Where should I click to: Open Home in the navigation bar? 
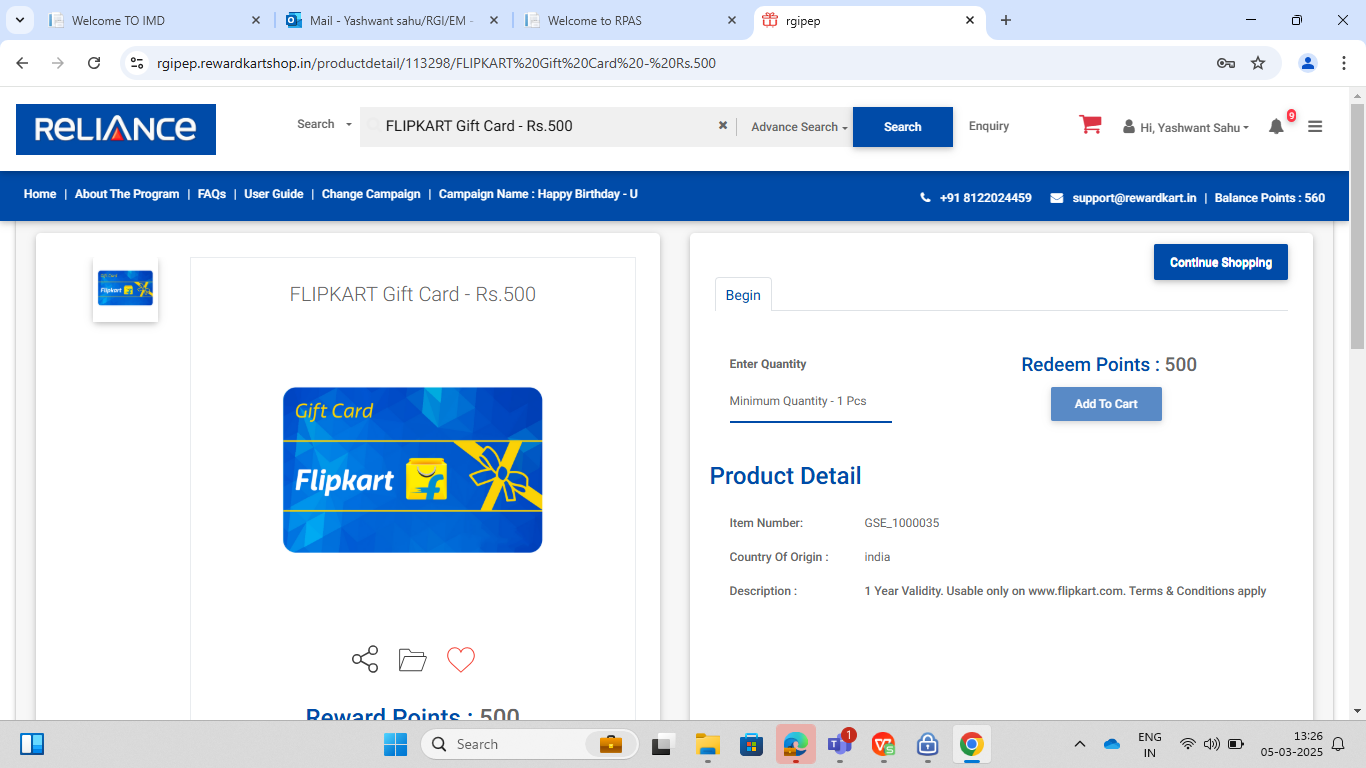pyautogui.click(x=40, y=194)
